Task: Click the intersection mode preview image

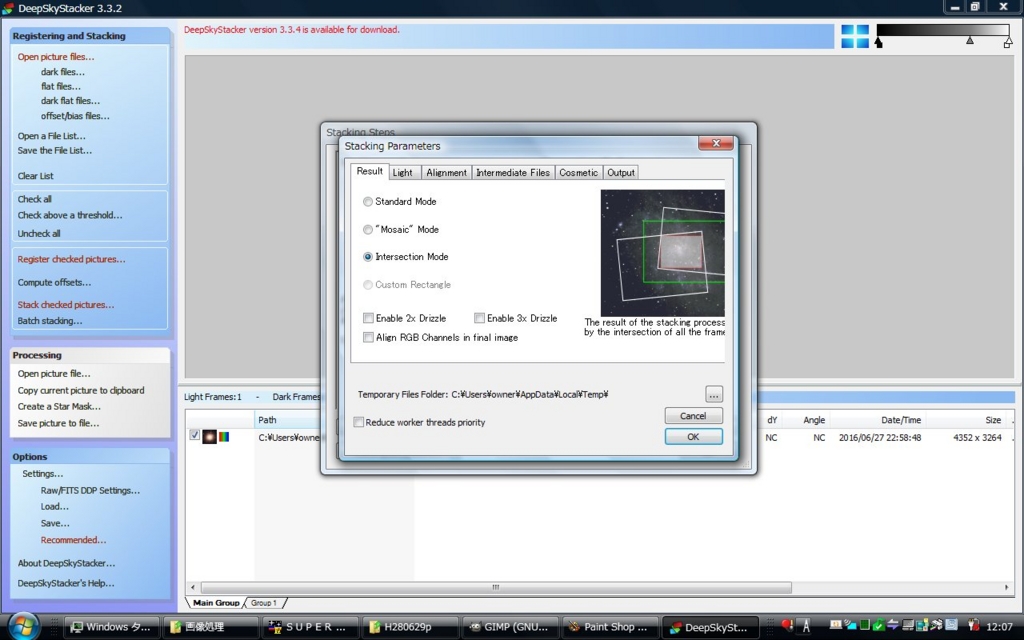Action: [x=662, y=253]
